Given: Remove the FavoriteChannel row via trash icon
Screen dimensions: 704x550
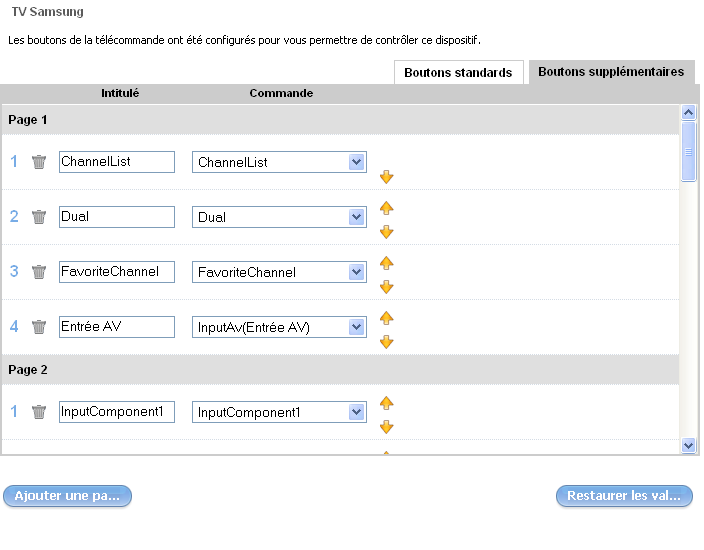Looking at the screenshot, I should 39,272.
